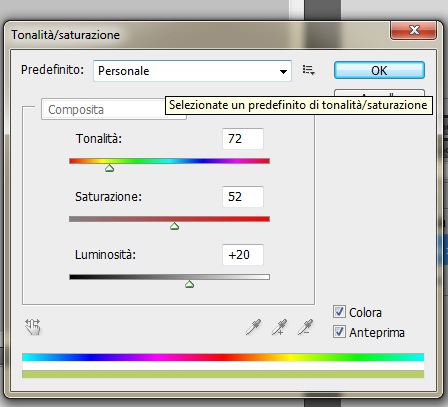Click the top rainbow color bar

tap(223, 357)
